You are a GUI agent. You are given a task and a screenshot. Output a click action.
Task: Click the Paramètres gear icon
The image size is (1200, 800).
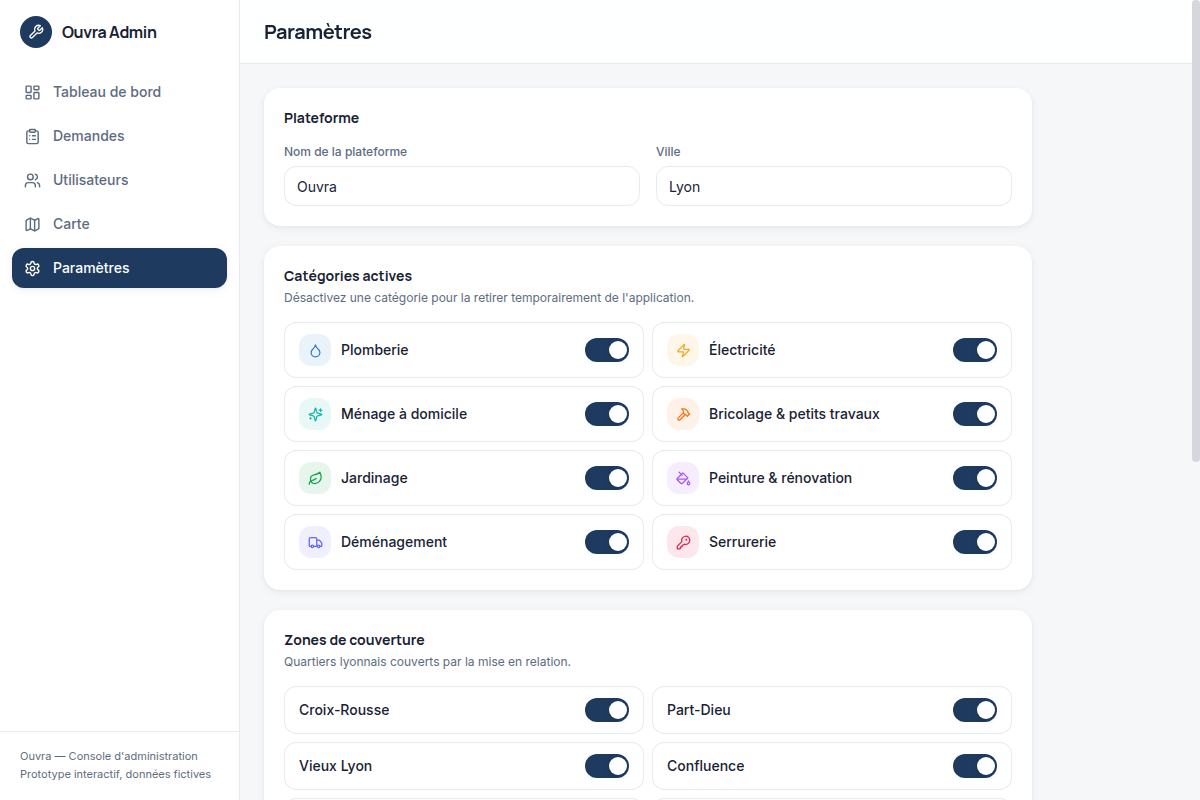pyautogui.click(x=32, y=268)
